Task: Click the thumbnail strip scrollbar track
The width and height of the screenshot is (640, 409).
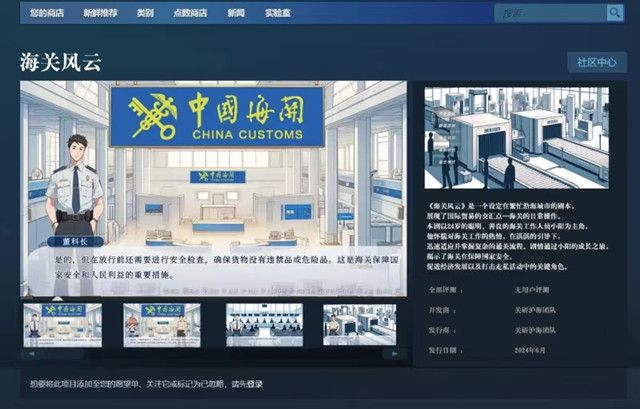Action: 214,354
